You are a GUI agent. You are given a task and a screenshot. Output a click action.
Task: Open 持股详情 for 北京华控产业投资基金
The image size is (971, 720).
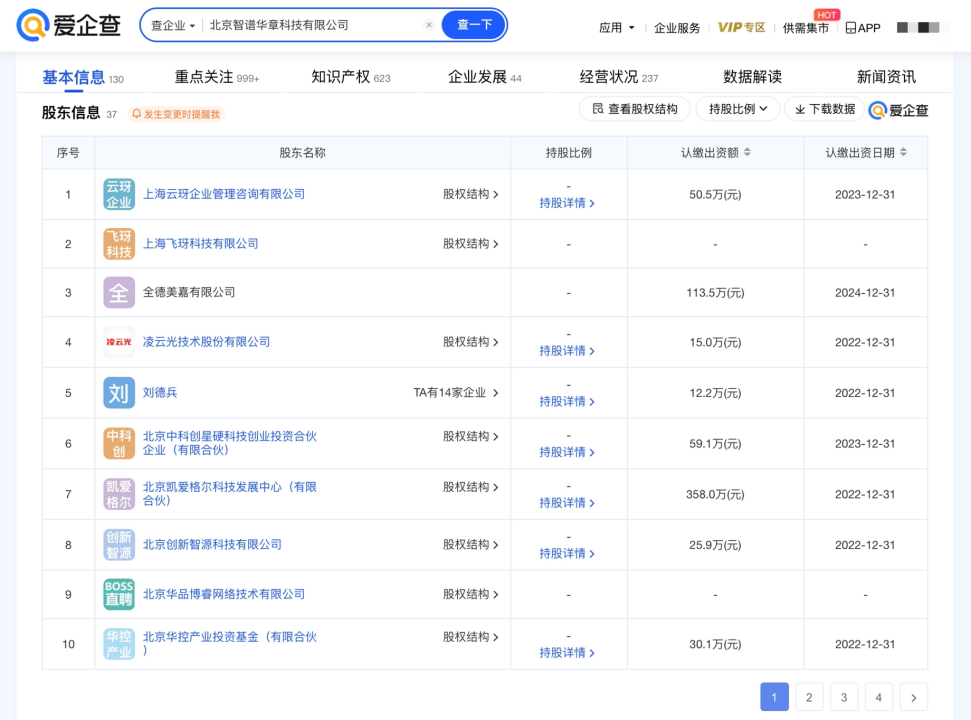point(567,653)
